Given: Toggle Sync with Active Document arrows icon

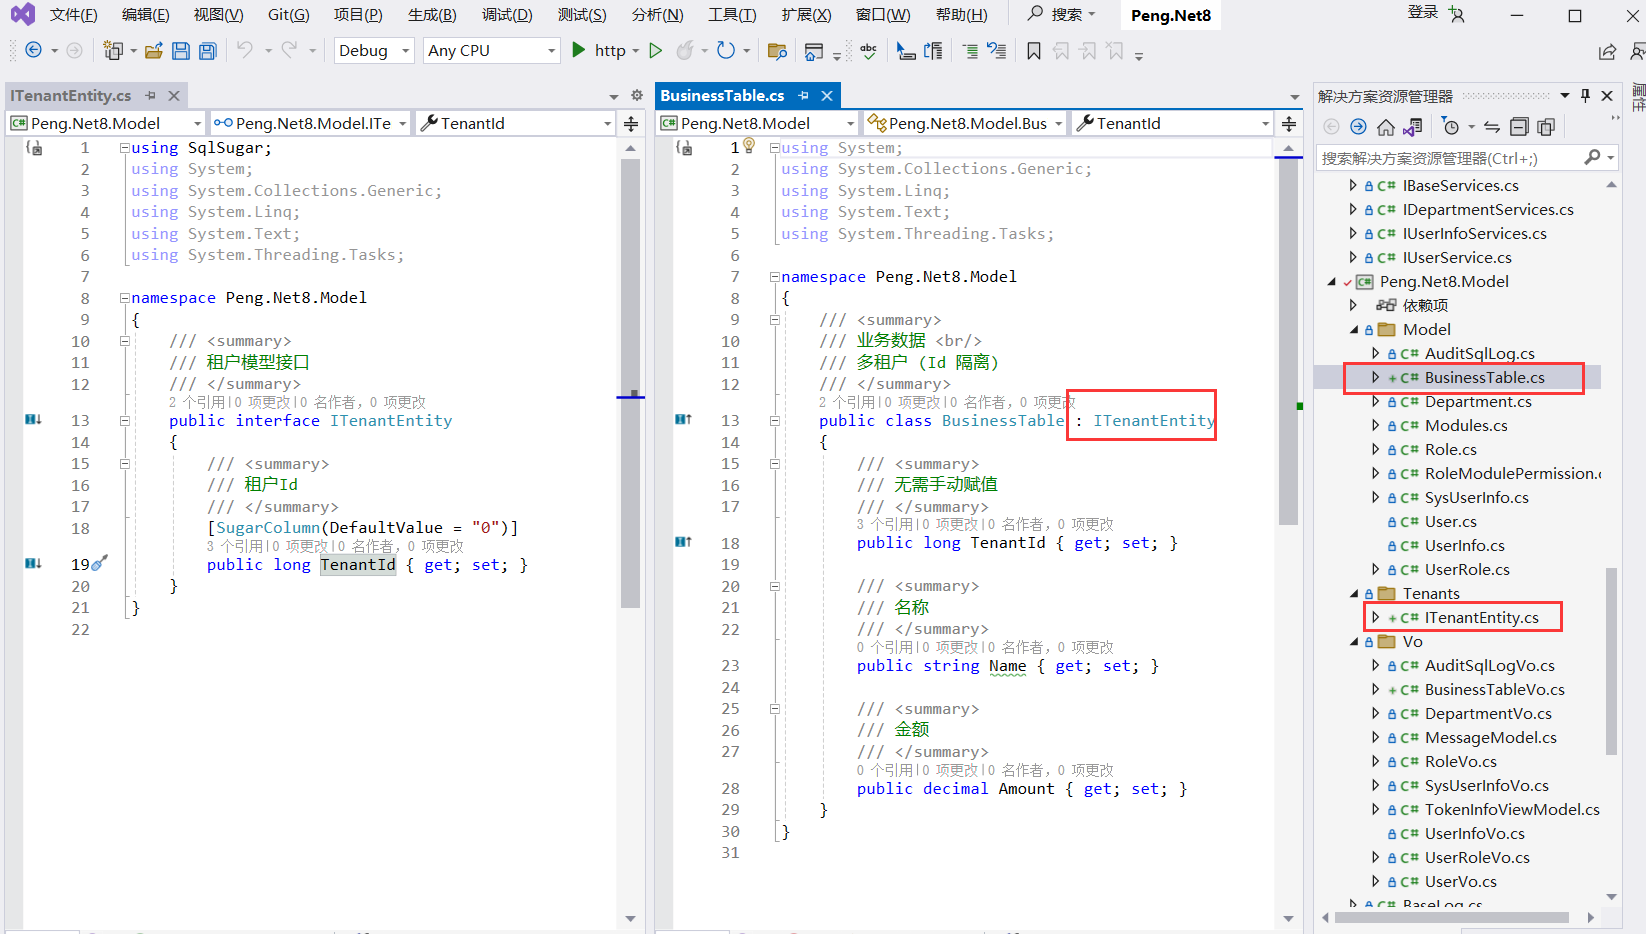Looking at the screenshot, I should tap(1492, 127).
